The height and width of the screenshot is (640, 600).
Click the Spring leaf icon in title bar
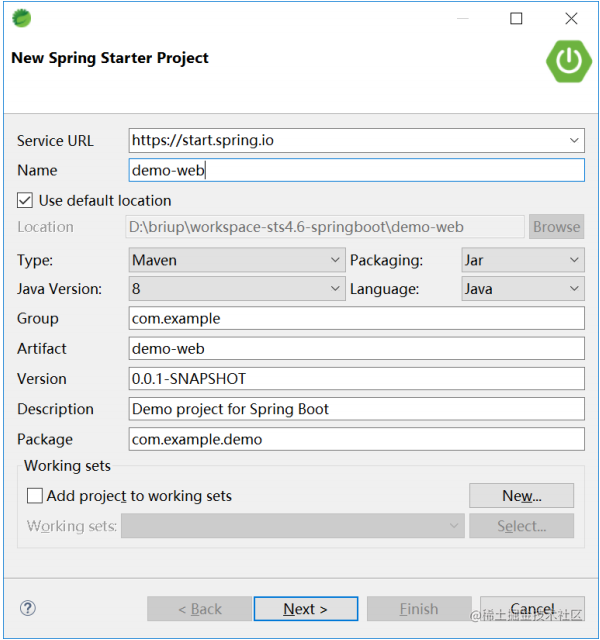[x=21, y=18]
